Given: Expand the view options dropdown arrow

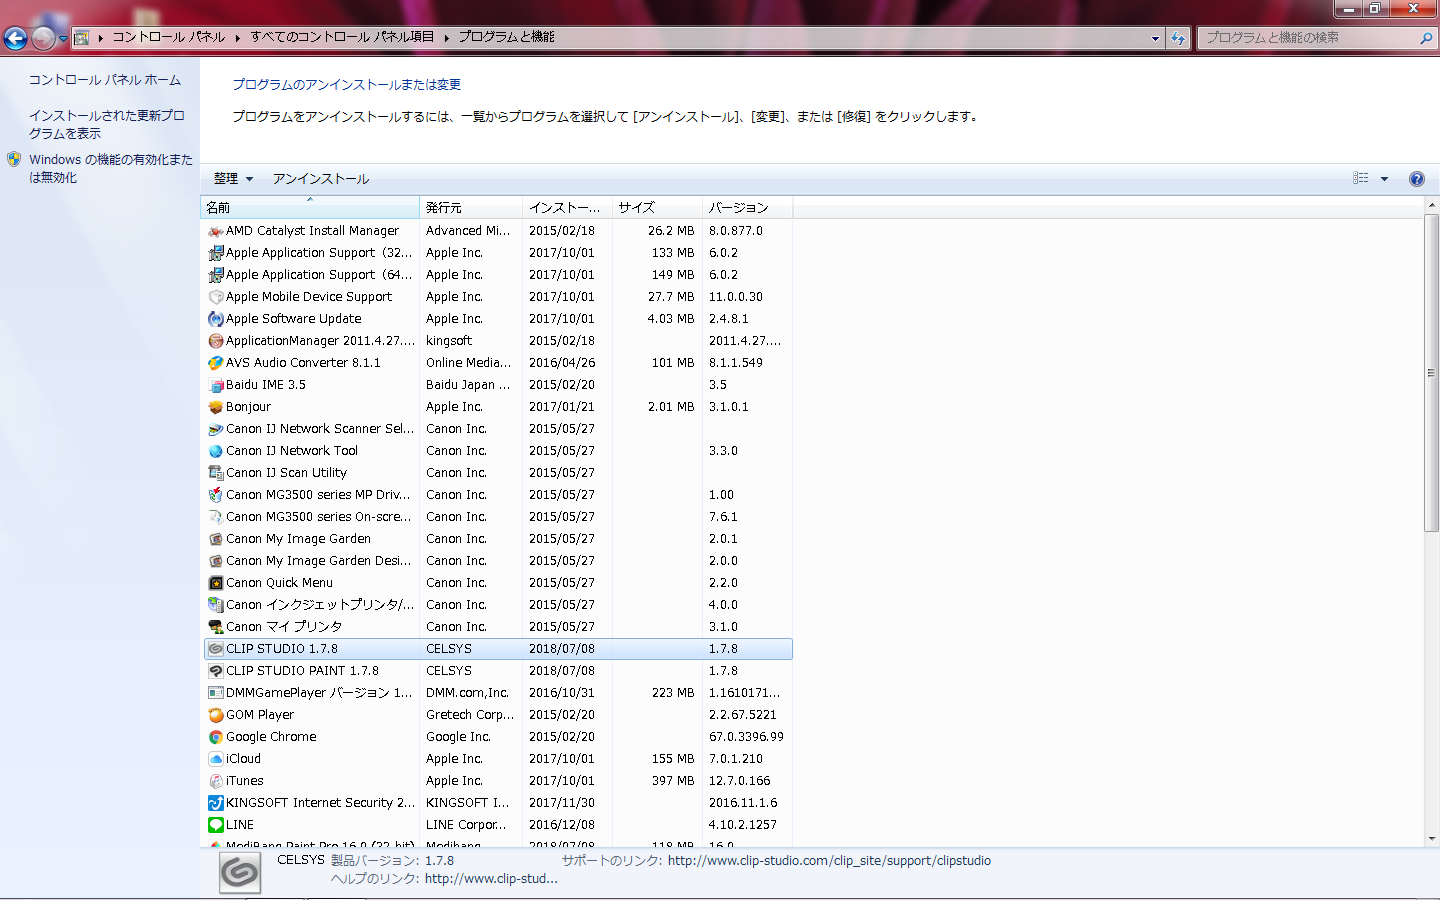Looking at the screenshot, I should click(x=1384, y=179).
